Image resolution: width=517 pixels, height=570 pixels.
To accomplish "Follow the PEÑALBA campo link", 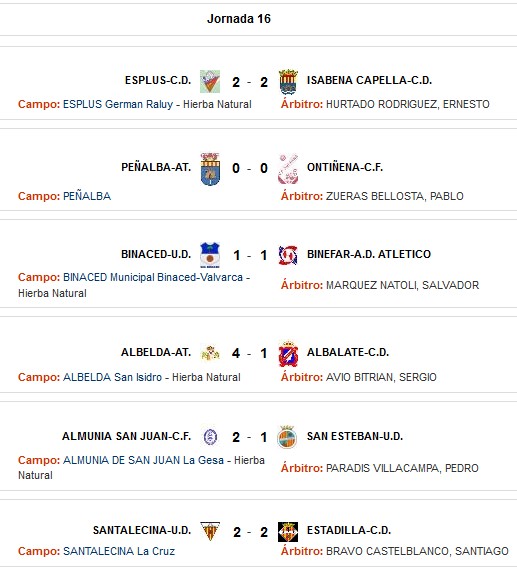I will point(87,196).
